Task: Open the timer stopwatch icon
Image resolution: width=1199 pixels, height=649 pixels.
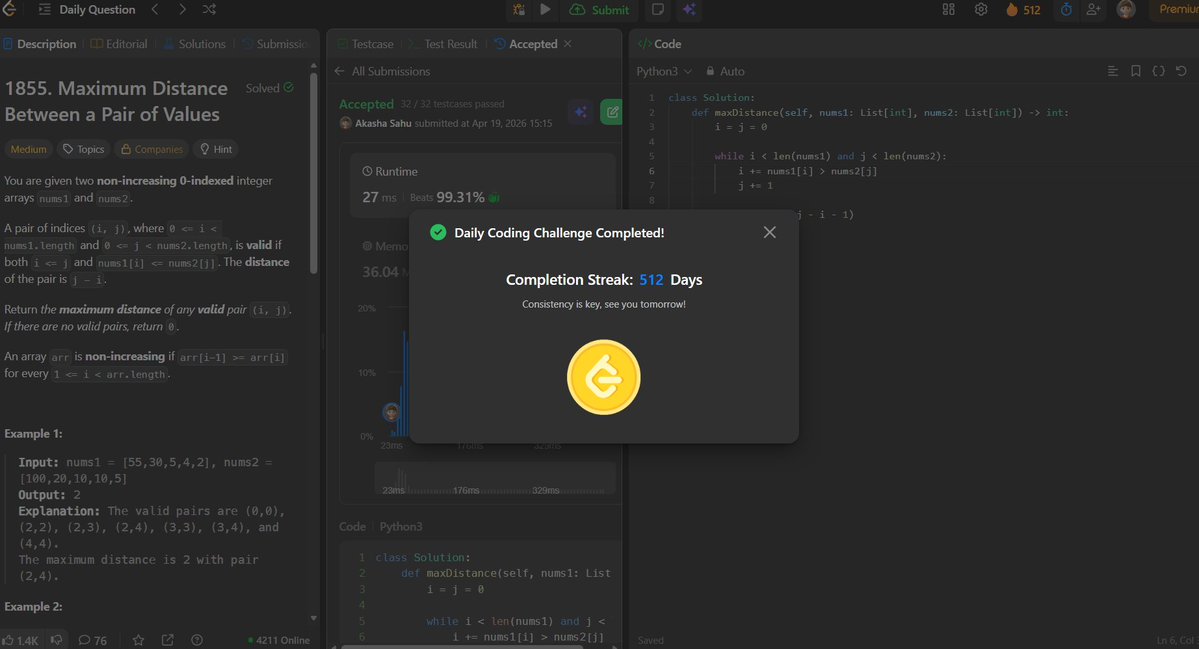Action: tap(1066, 9)
